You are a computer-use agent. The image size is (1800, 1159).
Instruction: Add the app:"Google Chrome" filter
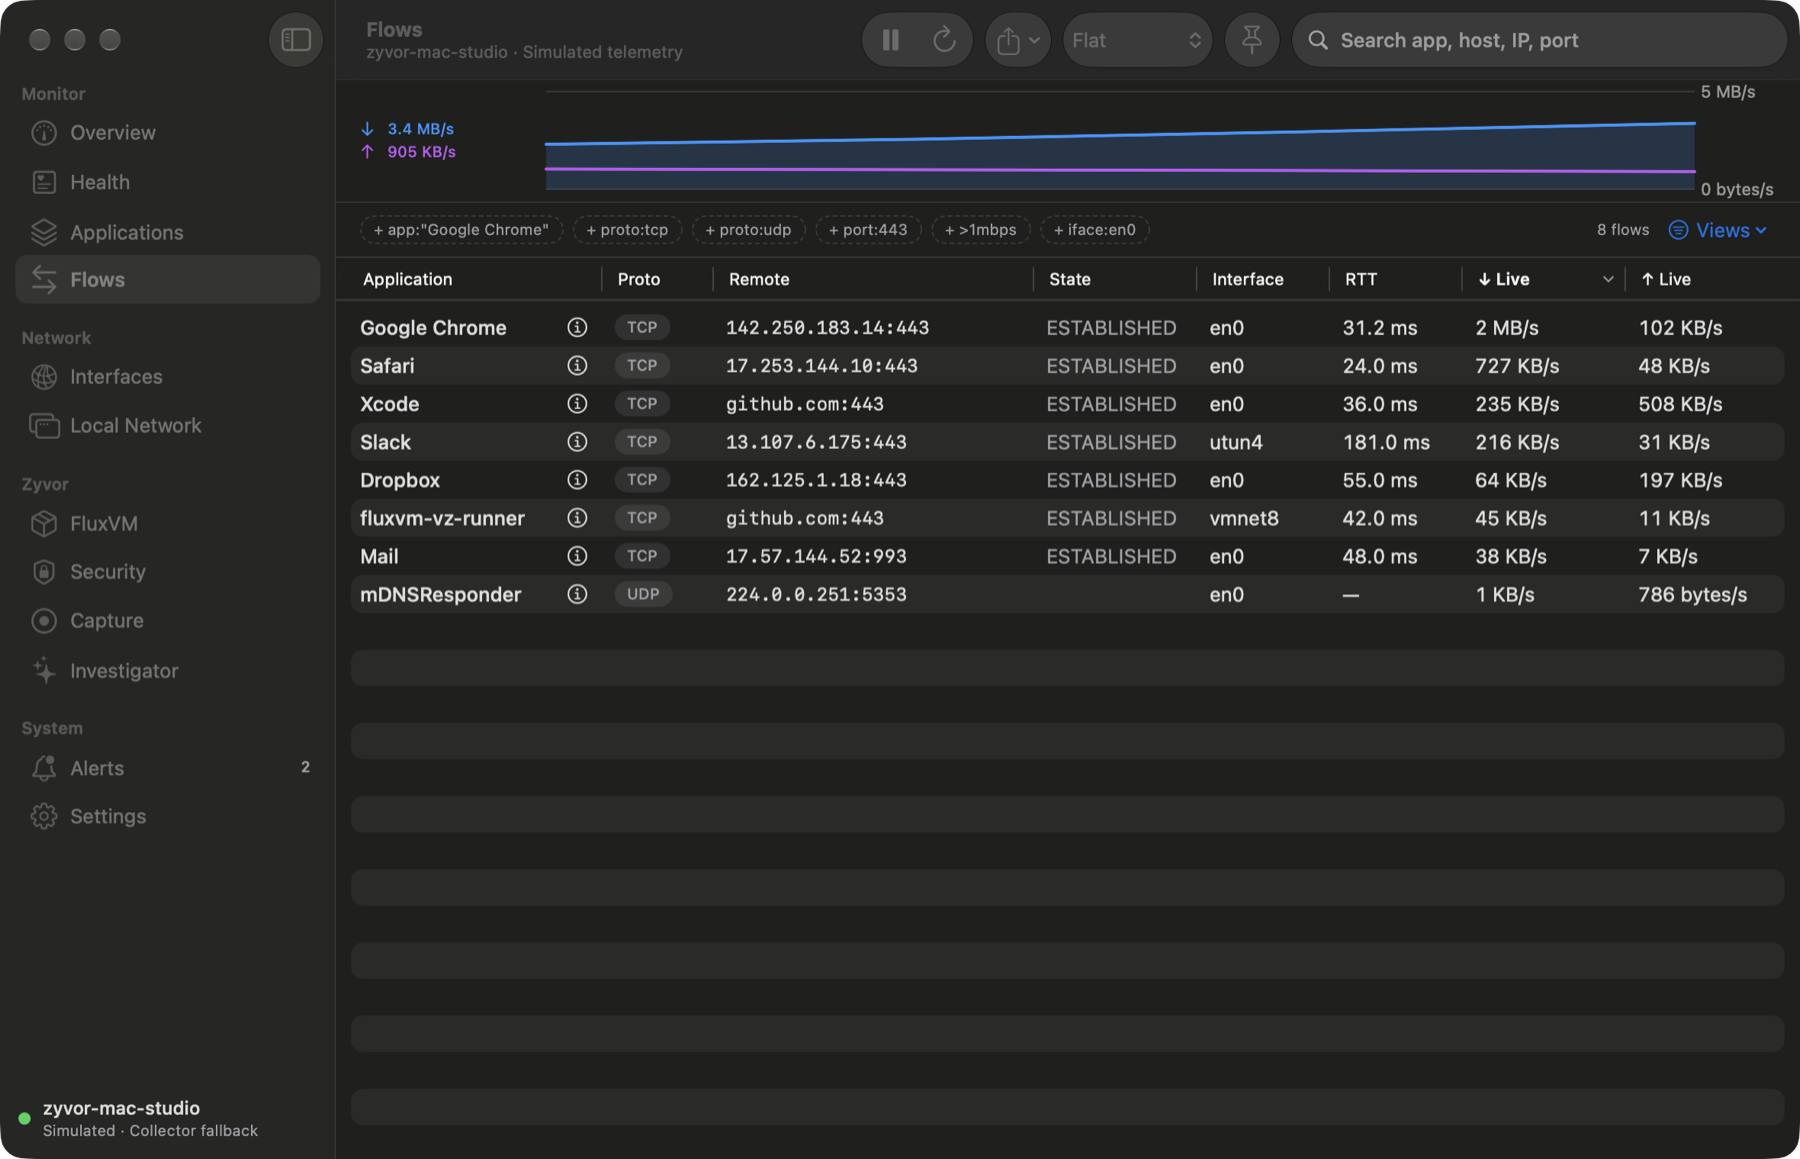point(461,230)
